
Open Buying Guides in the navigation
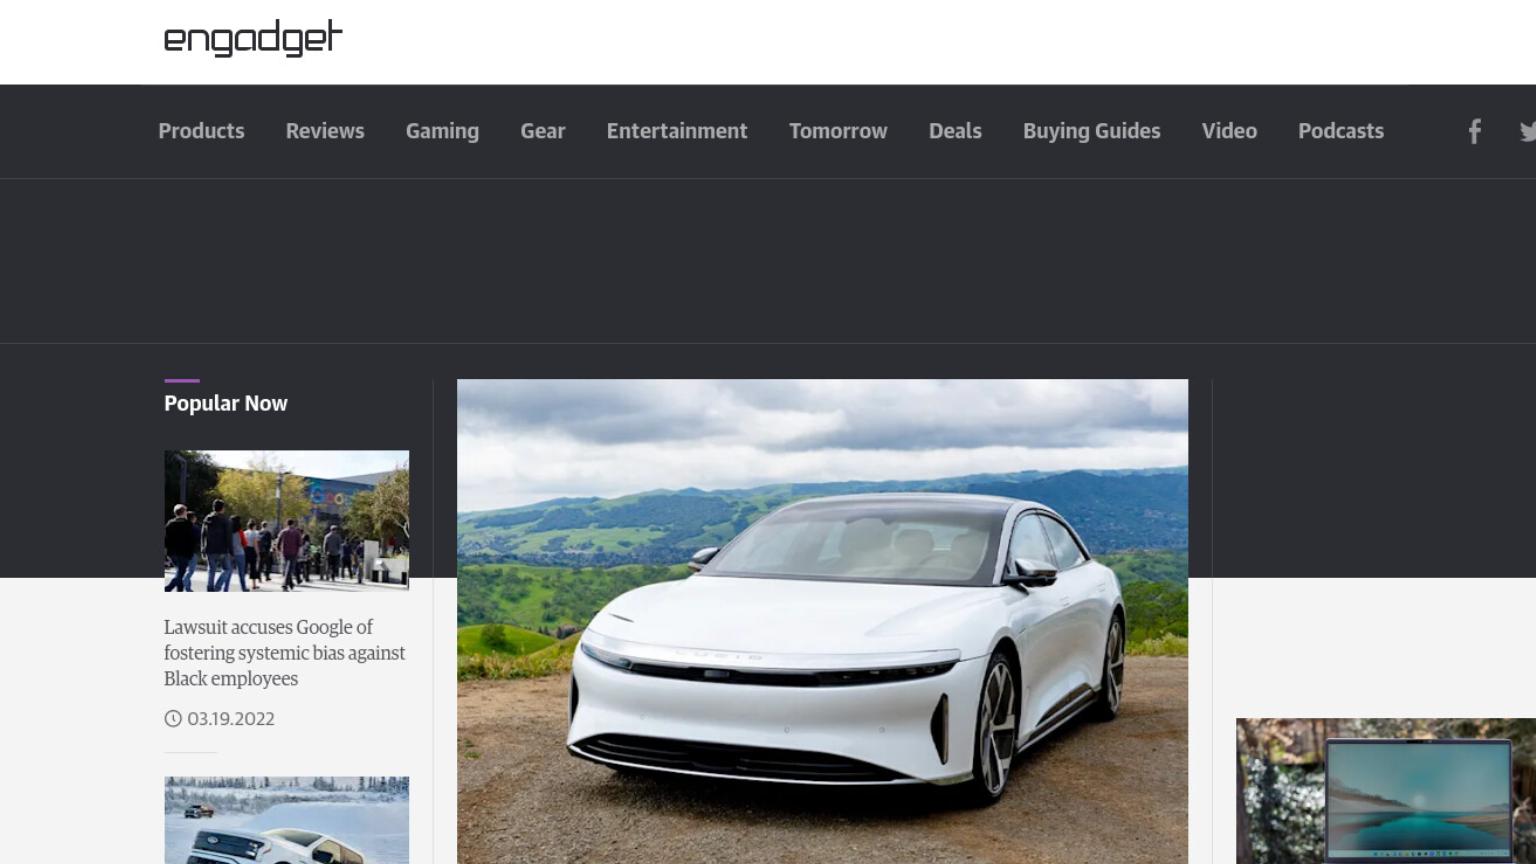1092,131
